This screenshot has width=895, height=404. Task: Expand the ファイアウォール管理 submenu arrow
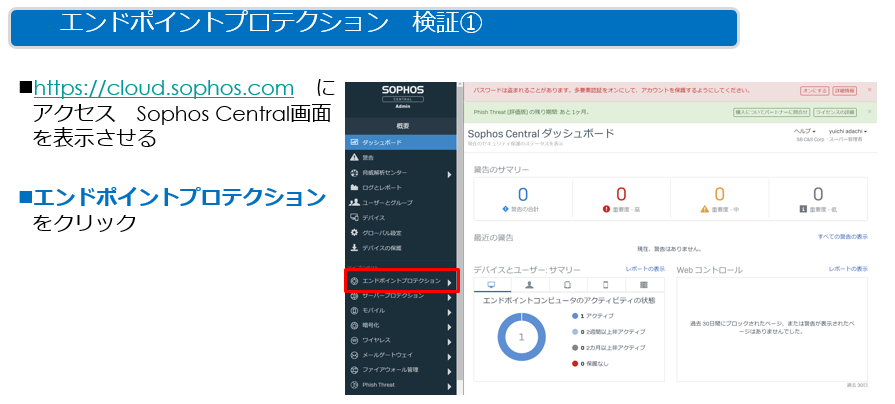(x=450, y=371)
